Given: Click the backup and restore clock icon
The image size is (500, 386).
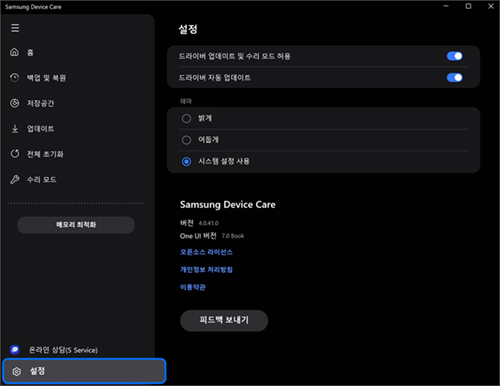Looking at the screenshot, I should 14,77.
